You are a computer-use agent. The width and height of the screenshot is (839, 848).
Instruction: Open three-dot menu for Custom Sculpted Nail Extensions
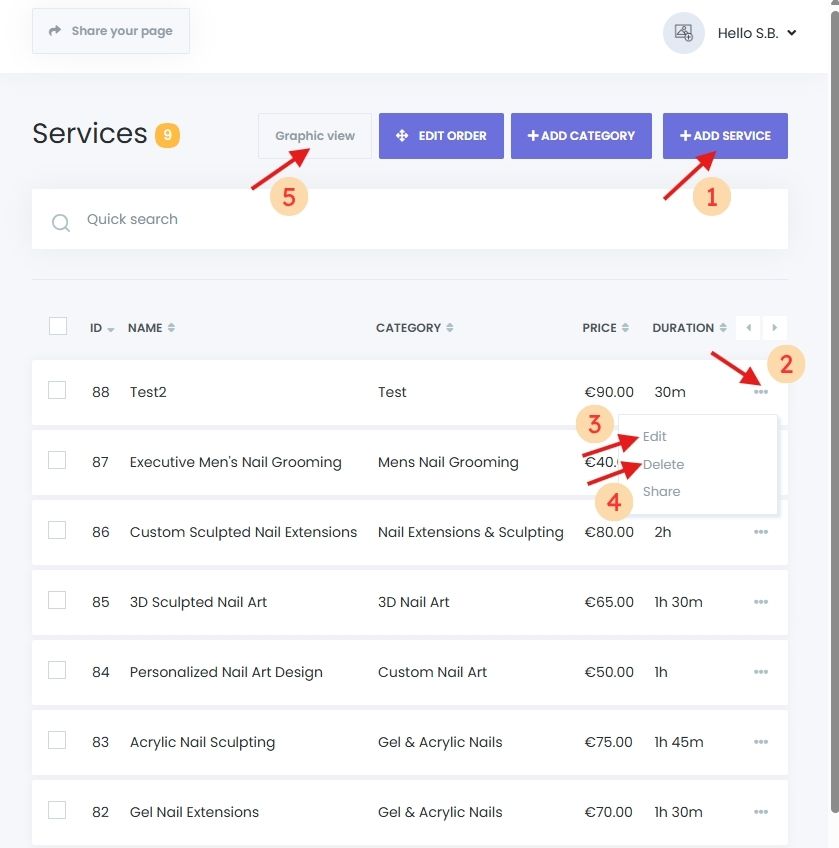coord(761,532)
